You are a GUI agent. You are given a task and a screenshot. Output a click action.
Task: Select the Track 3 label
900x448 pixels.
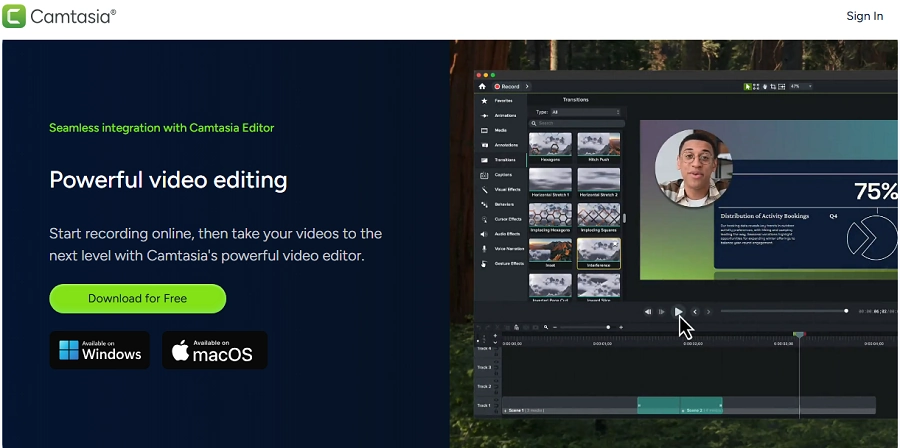pyautogui.click(x=484, y=367)
